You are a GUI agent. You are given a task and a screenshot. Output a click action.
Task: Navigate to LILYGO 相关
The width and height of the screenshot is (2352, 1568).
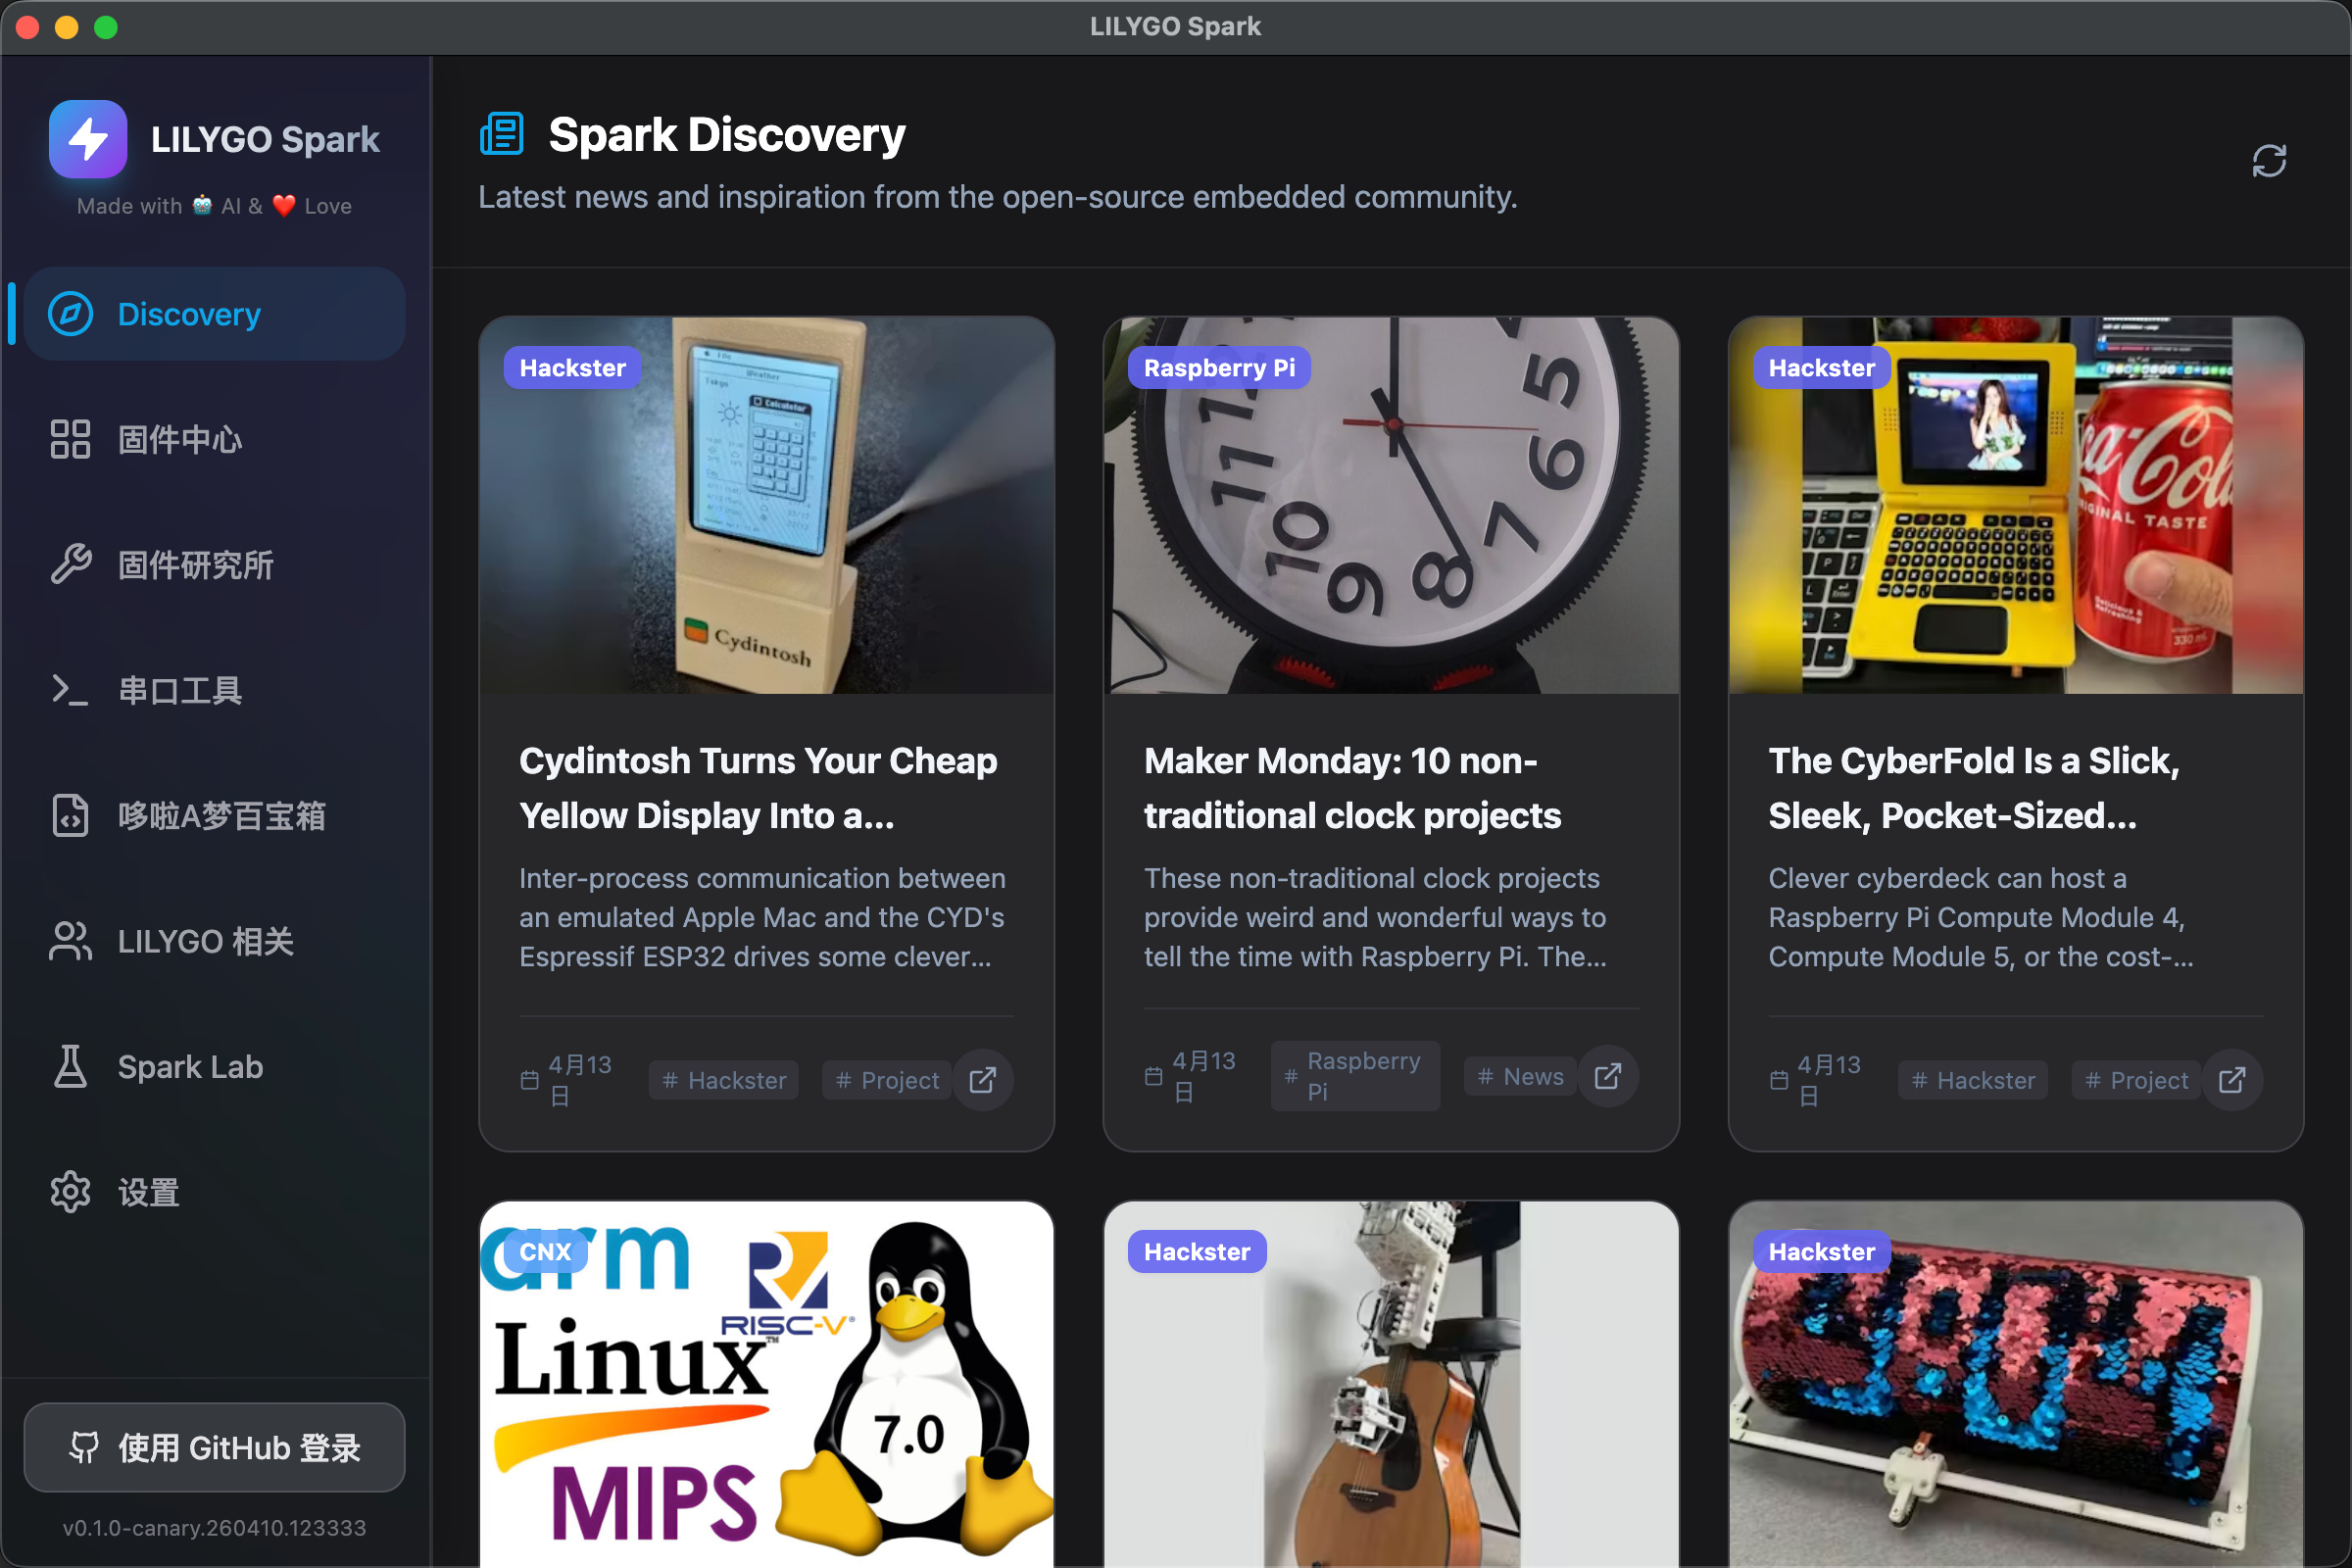point(215,941)
